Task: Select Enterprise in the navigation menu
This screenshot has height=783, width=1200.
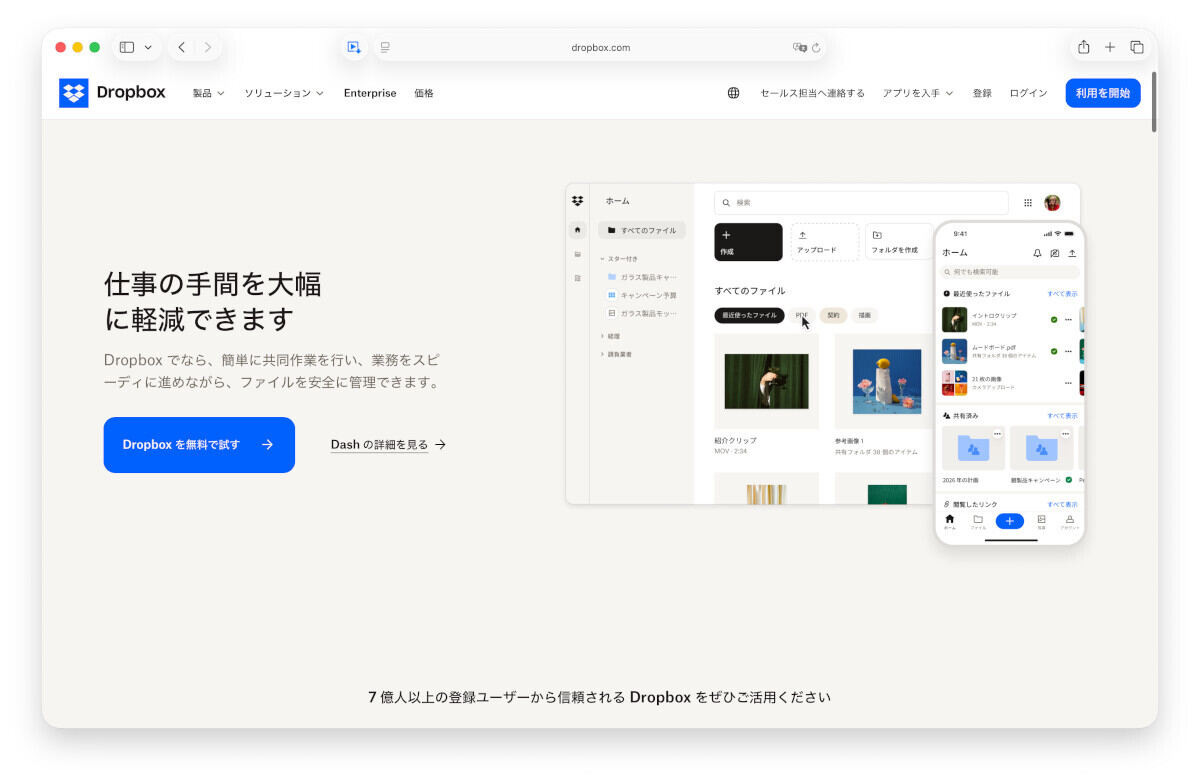Action: pos(370,93)
